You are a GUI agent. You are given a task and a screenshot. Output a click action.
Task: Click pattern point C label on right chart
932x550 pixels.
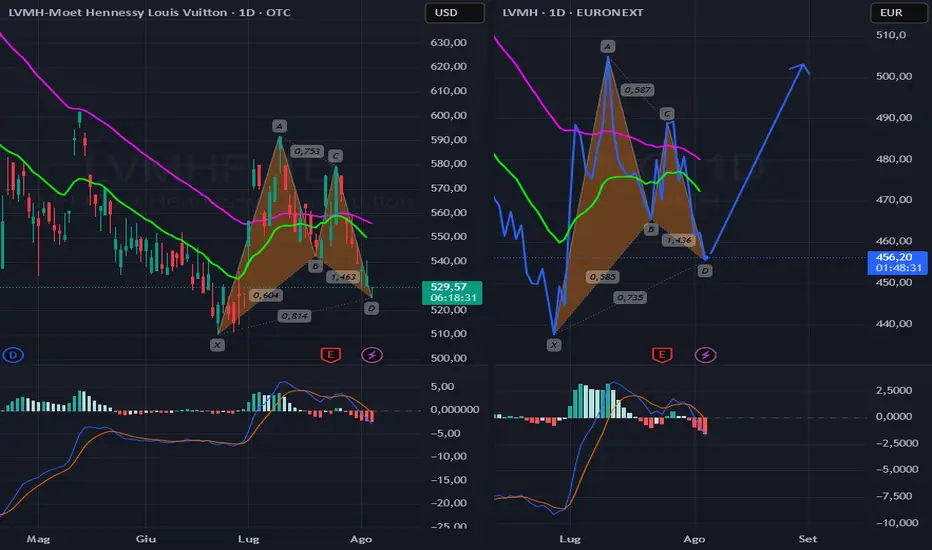(667, 114)
